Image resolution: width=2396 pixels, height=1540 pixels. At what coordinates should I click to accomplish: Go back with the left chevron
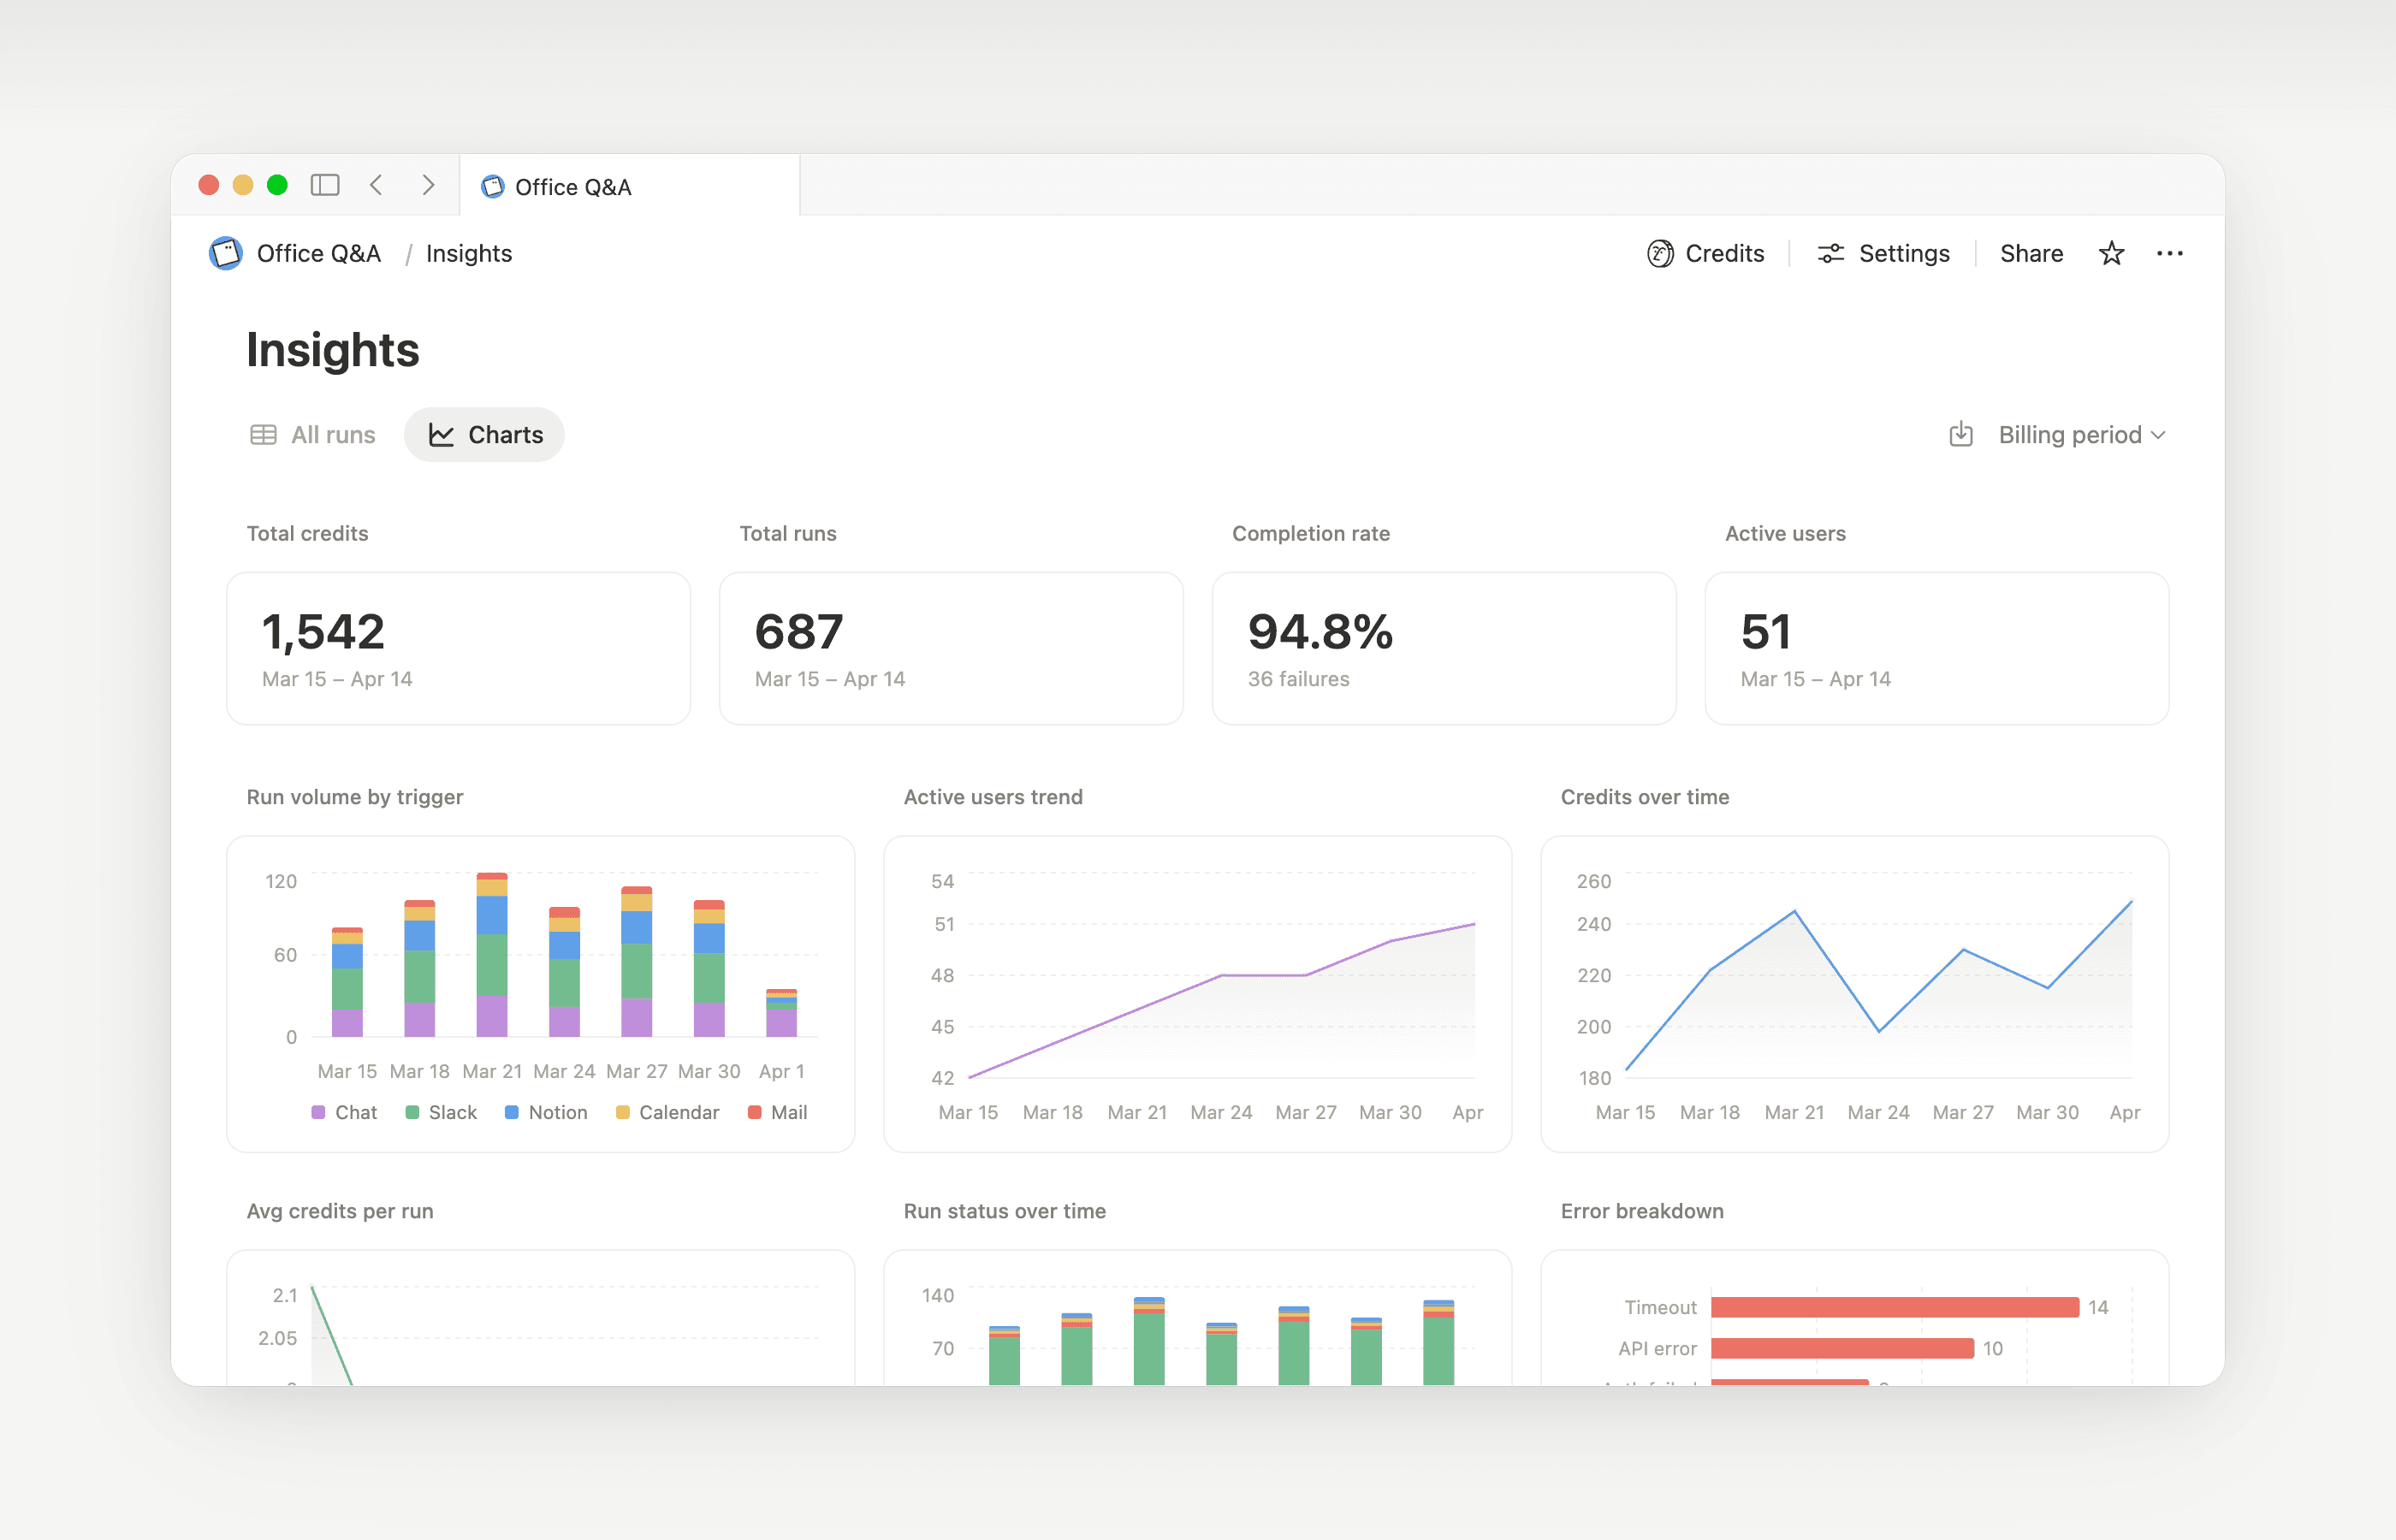[377, 185]
